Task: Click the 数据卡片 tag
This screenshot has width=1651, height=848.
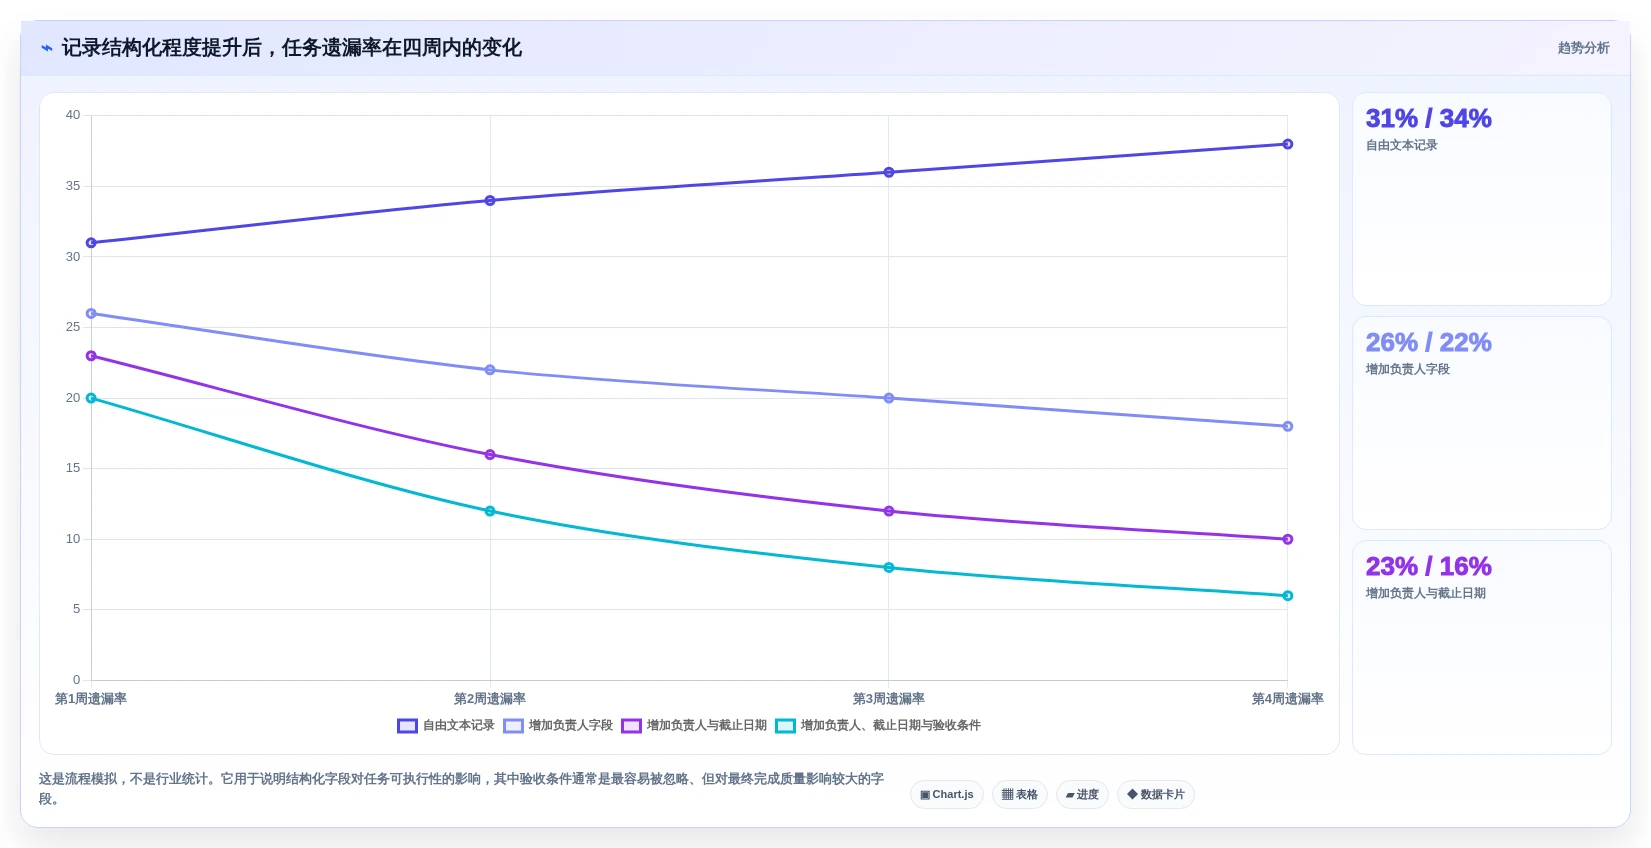Action: tap(1156, 795)
